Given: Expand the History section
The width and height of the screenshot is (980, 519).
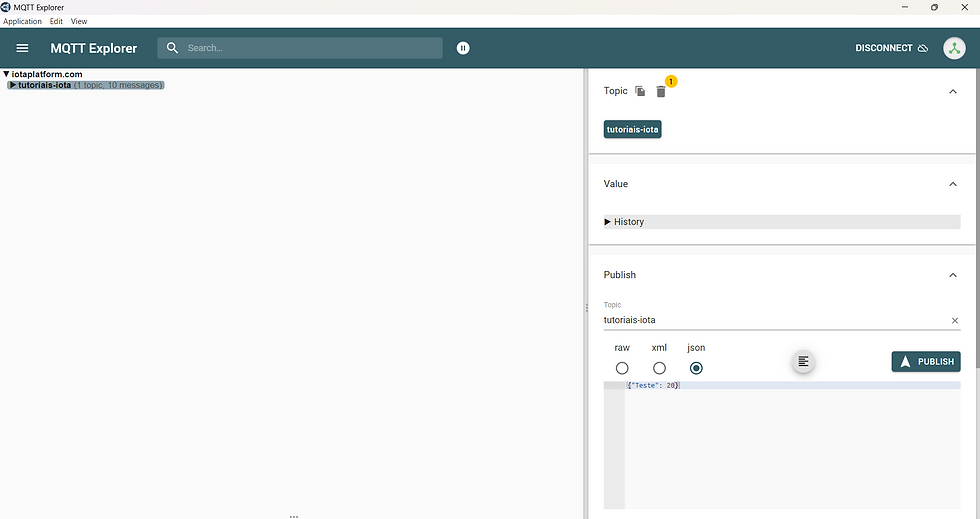Looking at the screenshot, I should point(782,222).
